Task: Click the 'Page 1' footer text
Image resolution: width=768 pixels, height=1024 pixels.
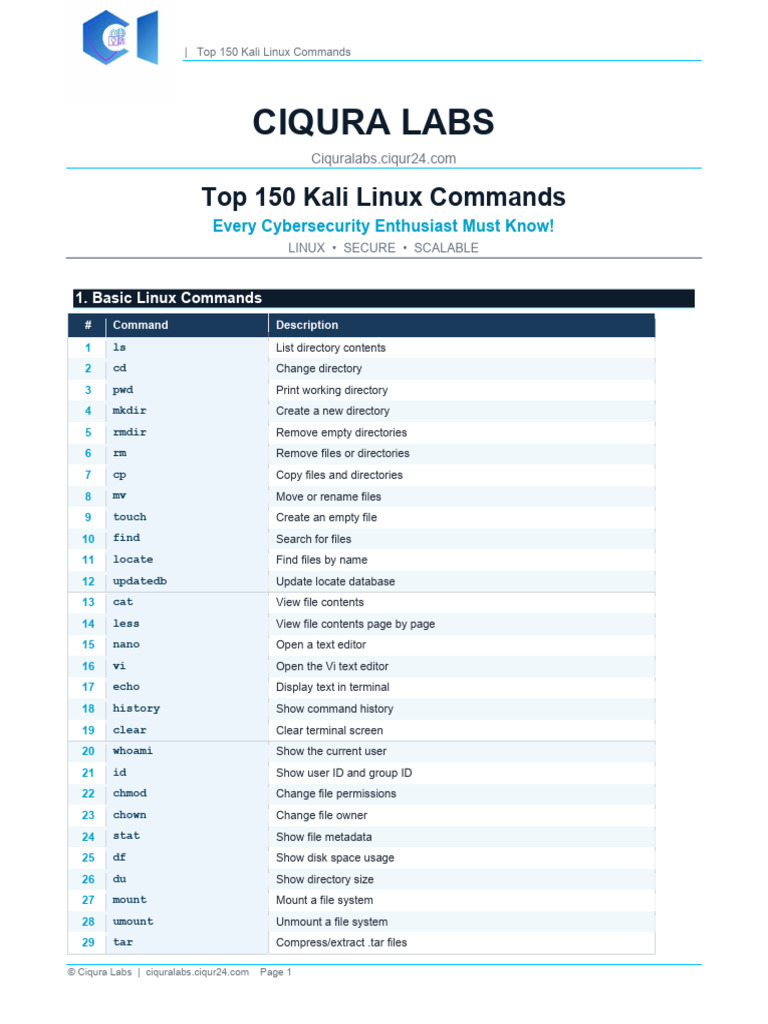Action: tap(276, 972)
